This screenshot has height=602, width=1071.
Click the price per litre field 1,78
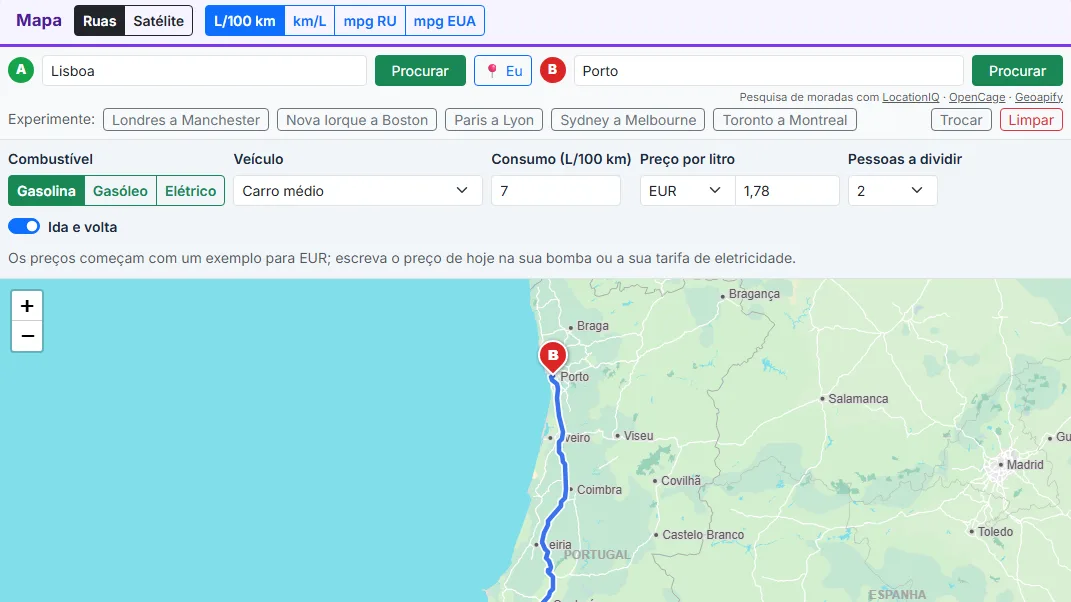pyautogui.click(x=787, y=191)
